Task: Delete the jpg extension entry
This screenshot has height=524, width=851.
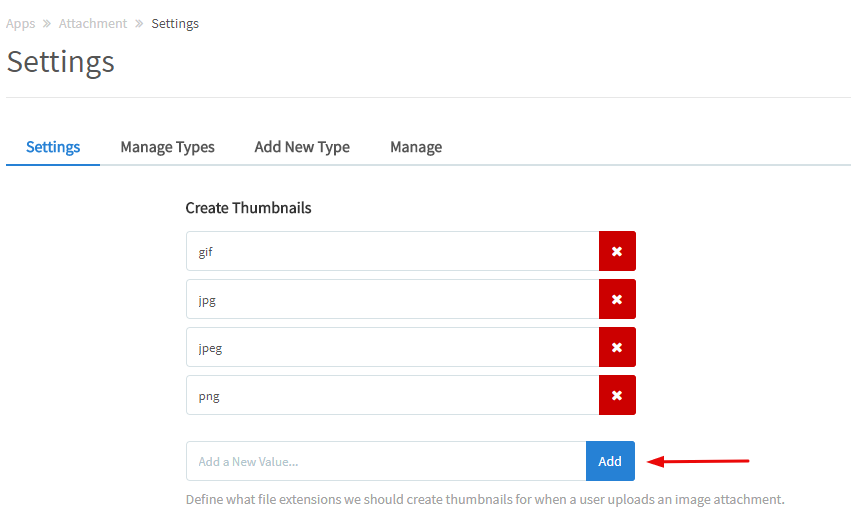Action: click(x=617, y=299)
